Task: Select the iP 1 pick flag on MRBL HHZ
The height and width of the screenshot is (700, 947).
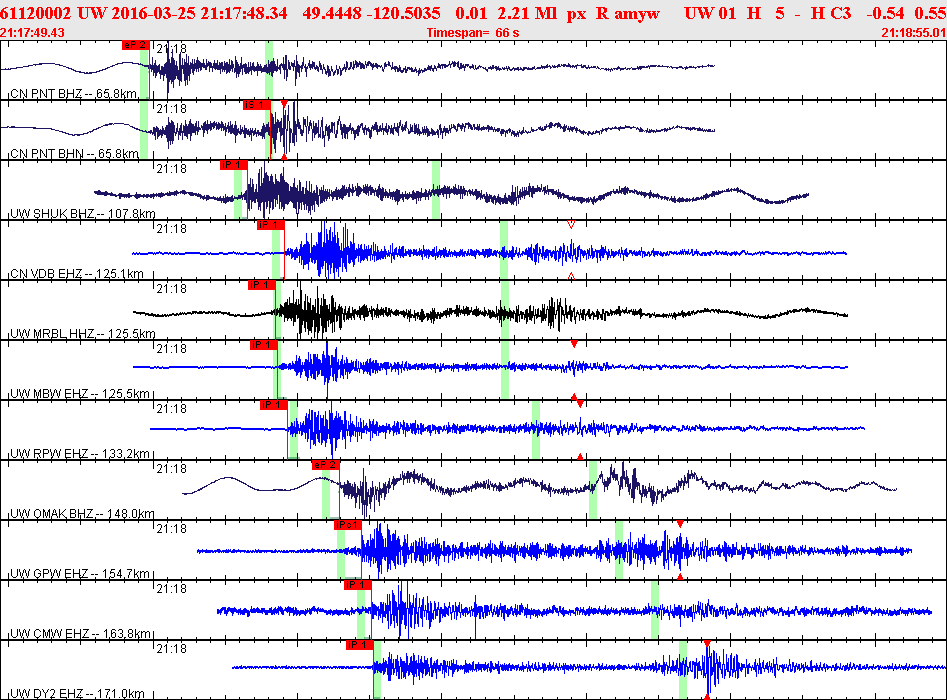Action: pos(262,285)
